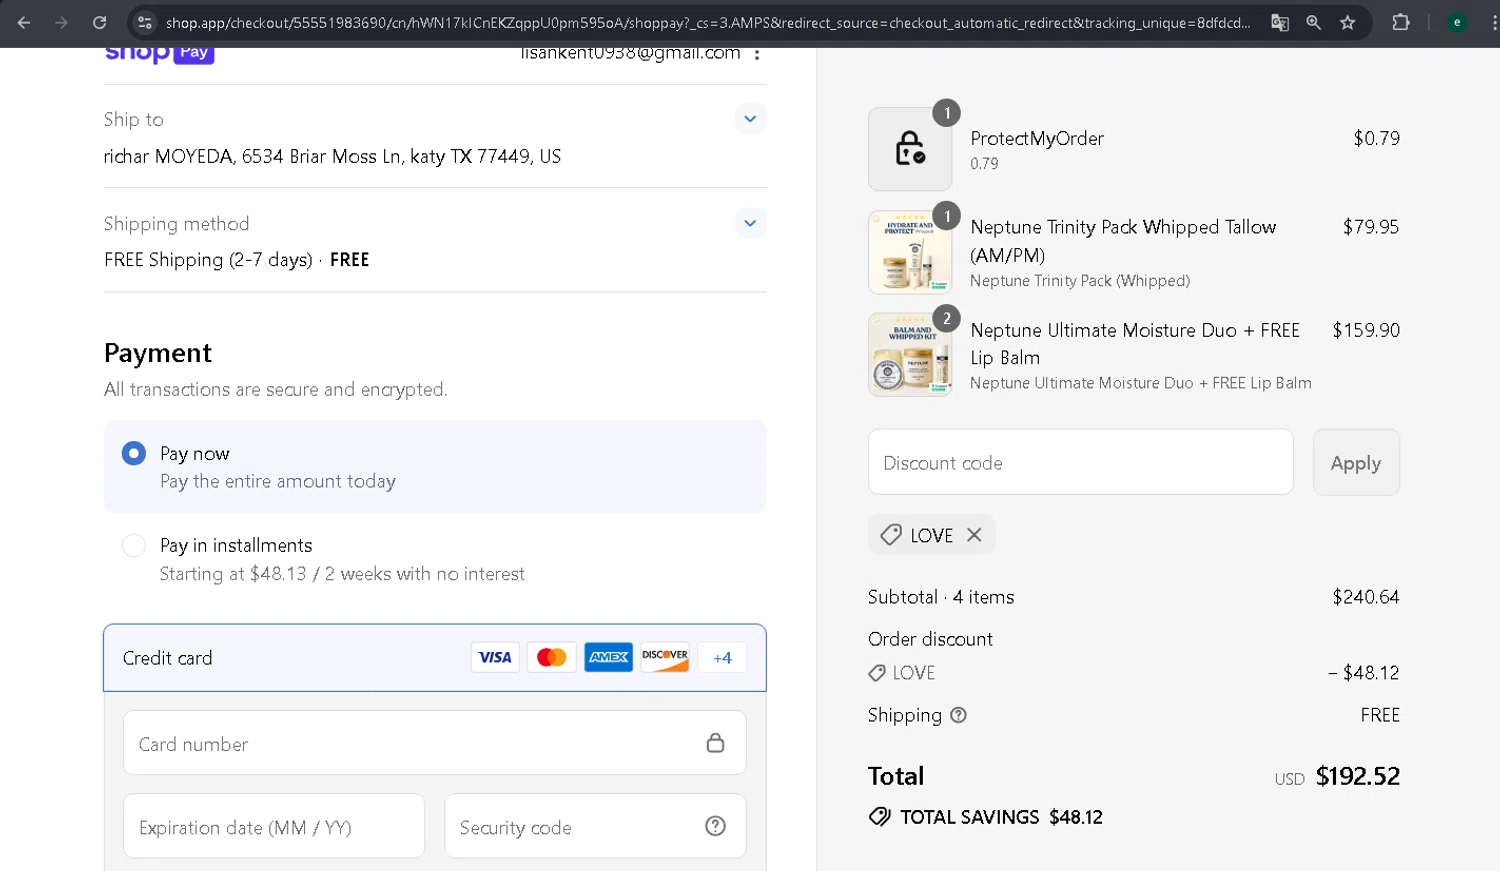
Task: View site information icon in address bar
Action: click(145, 22)
